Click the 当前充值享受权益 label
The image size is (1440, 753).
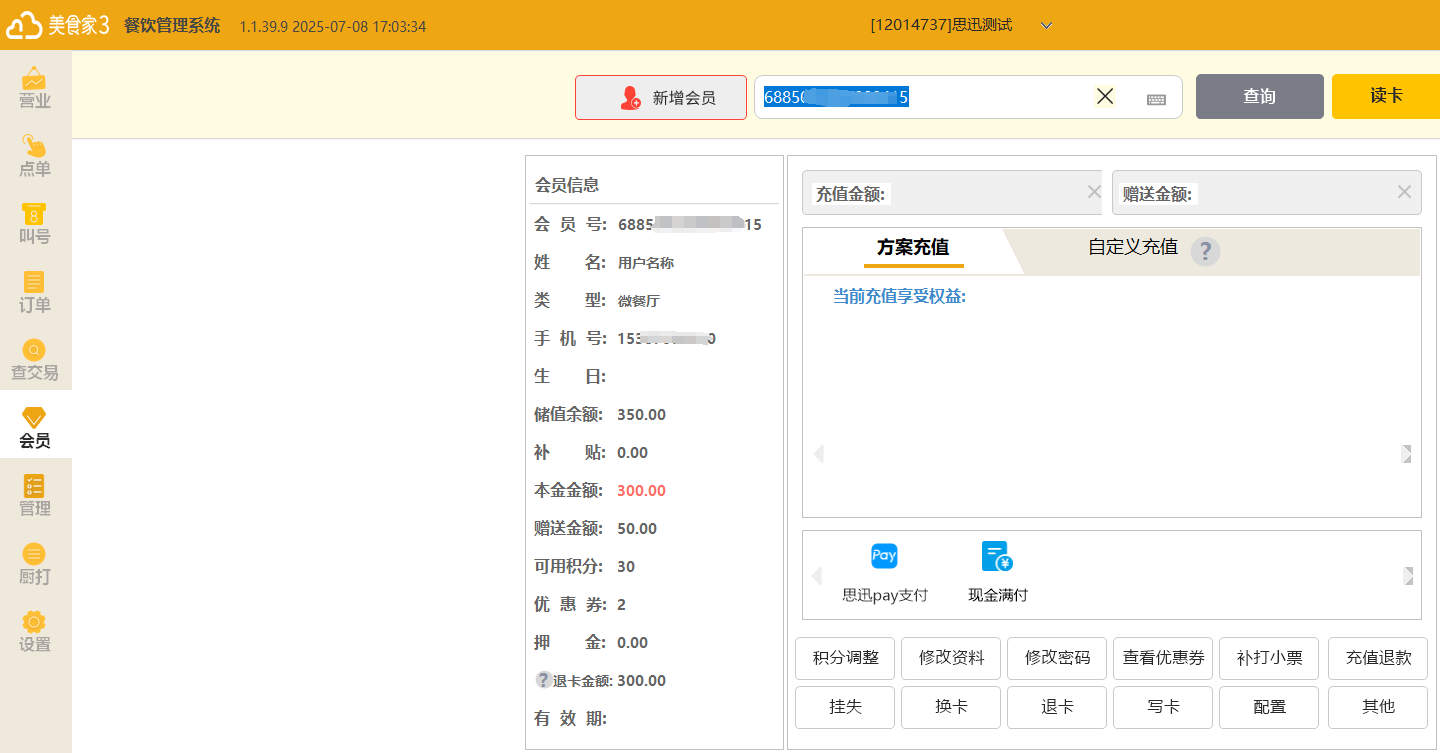point(899,297)
